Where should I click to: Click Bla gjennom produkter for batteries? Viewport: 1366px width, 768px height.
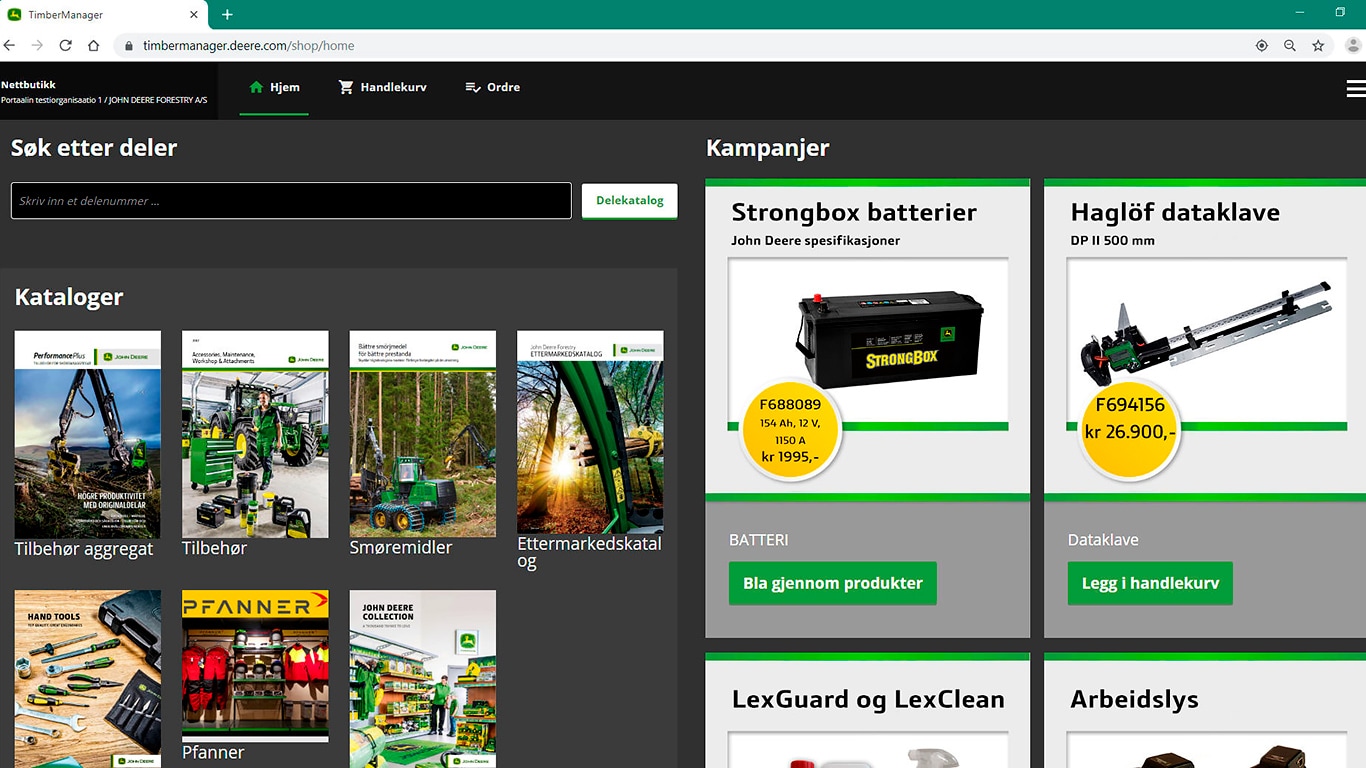click(833, 583)
